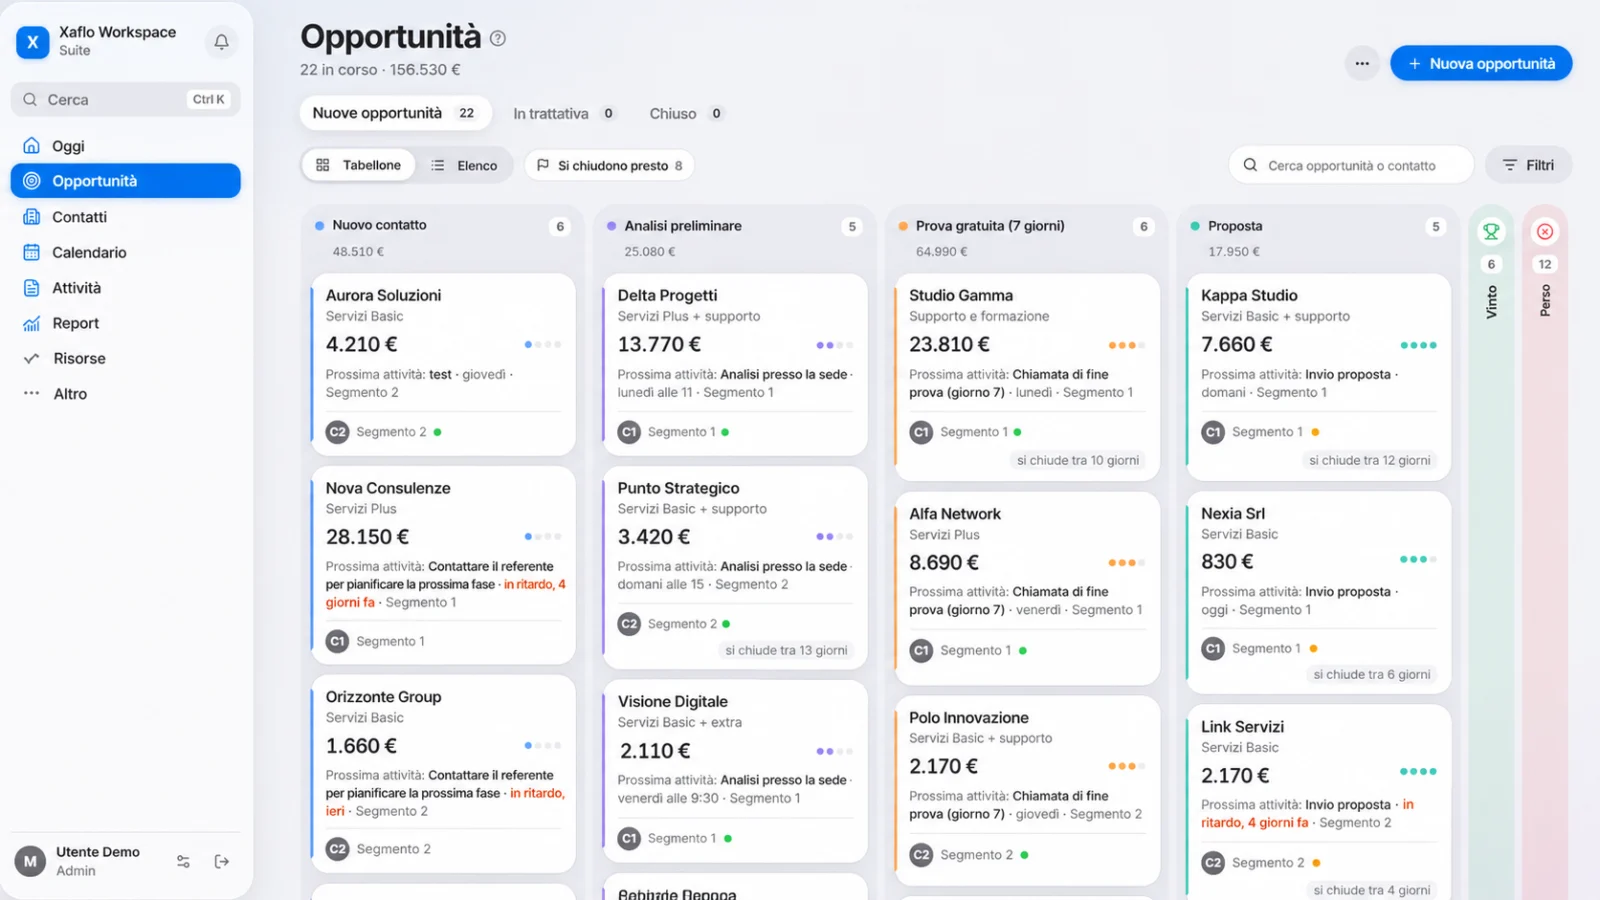1600x900 pixels.
Task: Expand the Altro sidebar menu
Action: (125, 394)
